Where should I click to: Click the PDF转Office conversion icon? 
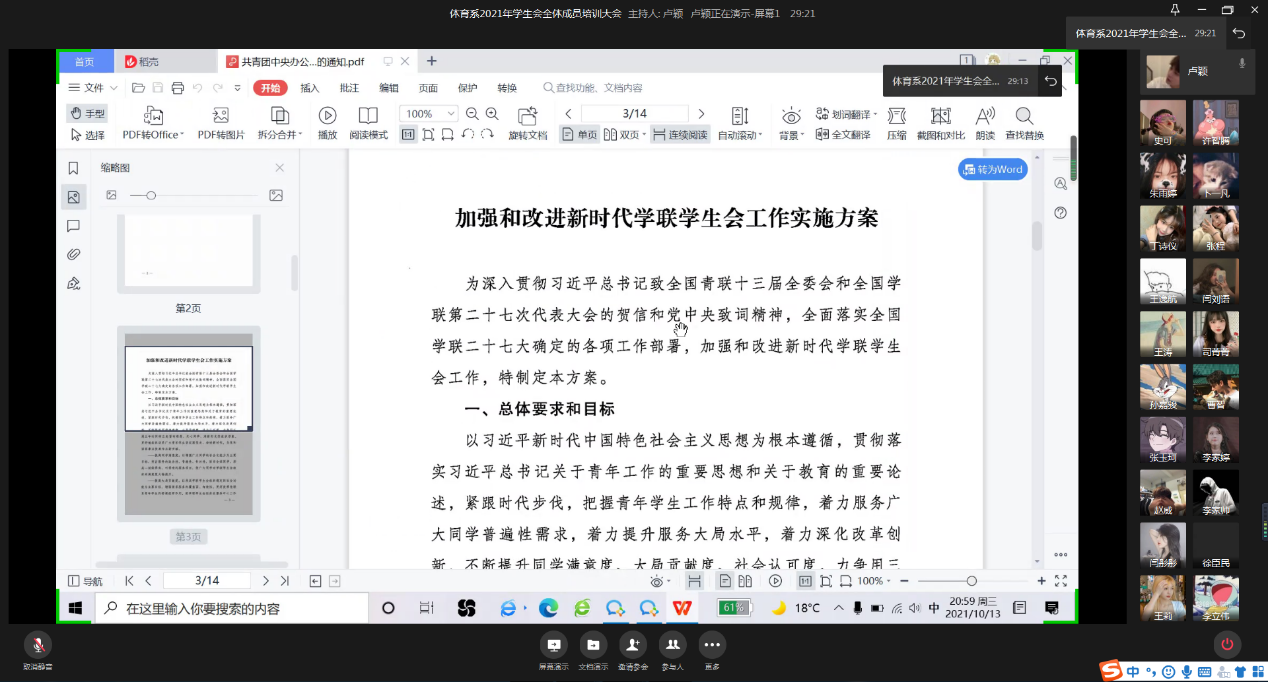tap(153, 115)
